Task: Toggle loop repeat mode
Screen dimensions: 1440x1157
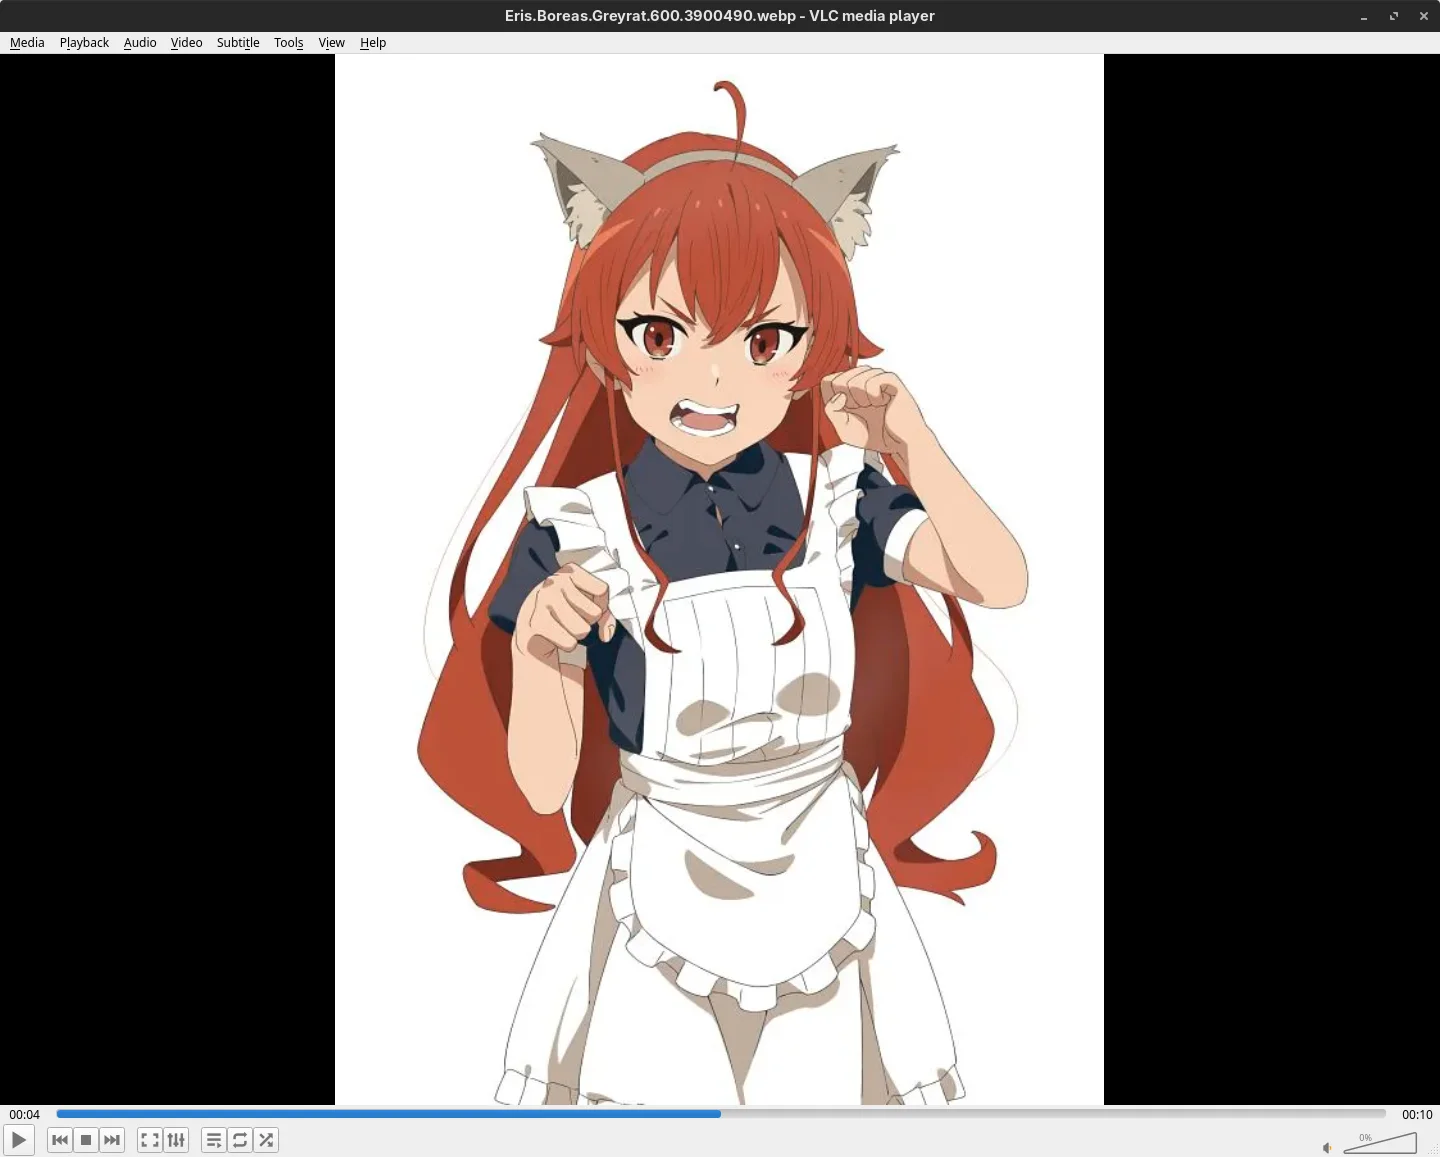Action: [x=240, y=1140]
